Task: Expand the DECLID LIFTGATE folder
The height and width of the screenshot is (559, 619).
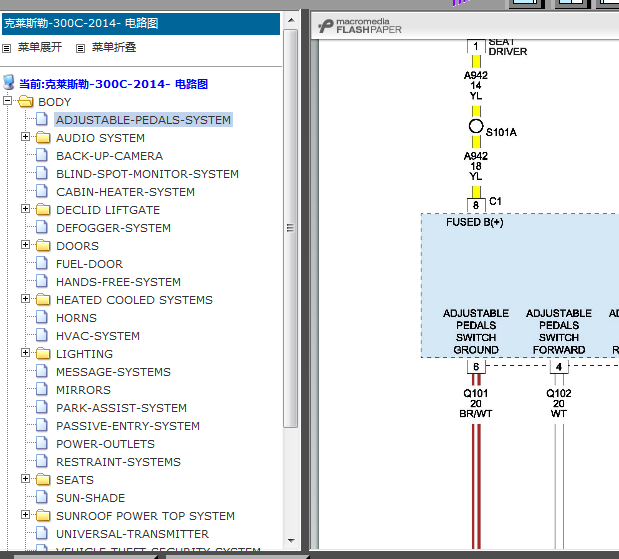Action: [25, 208]
